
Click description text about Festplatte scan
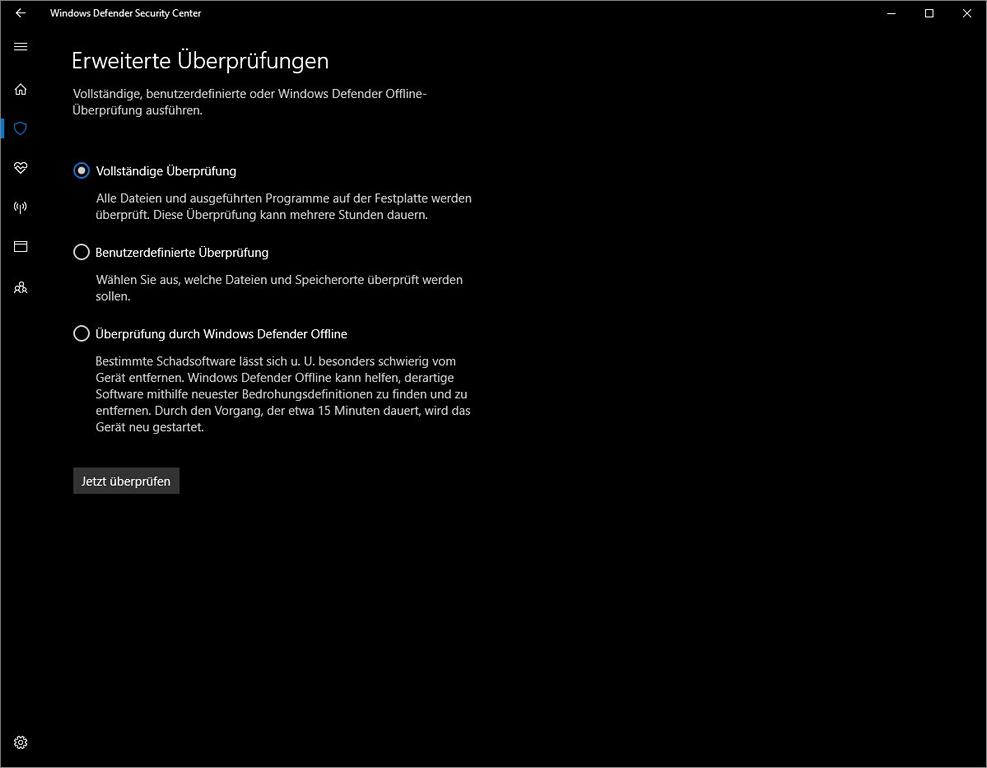coord(283,206)
